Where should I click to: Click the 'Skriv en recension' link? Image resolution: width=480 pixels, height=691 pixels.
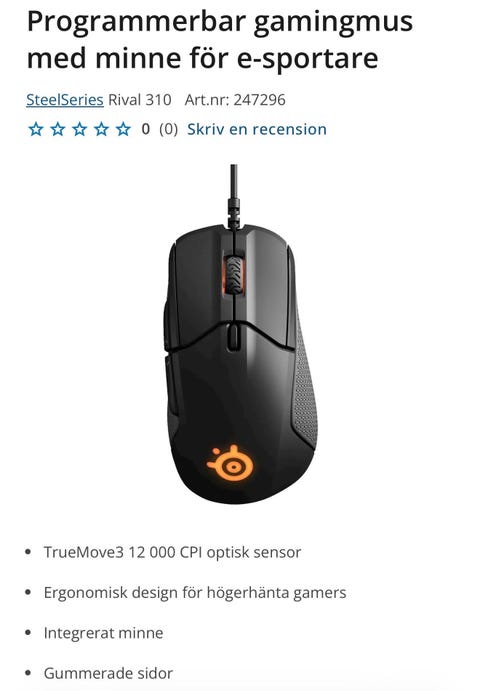click(257, 129)
